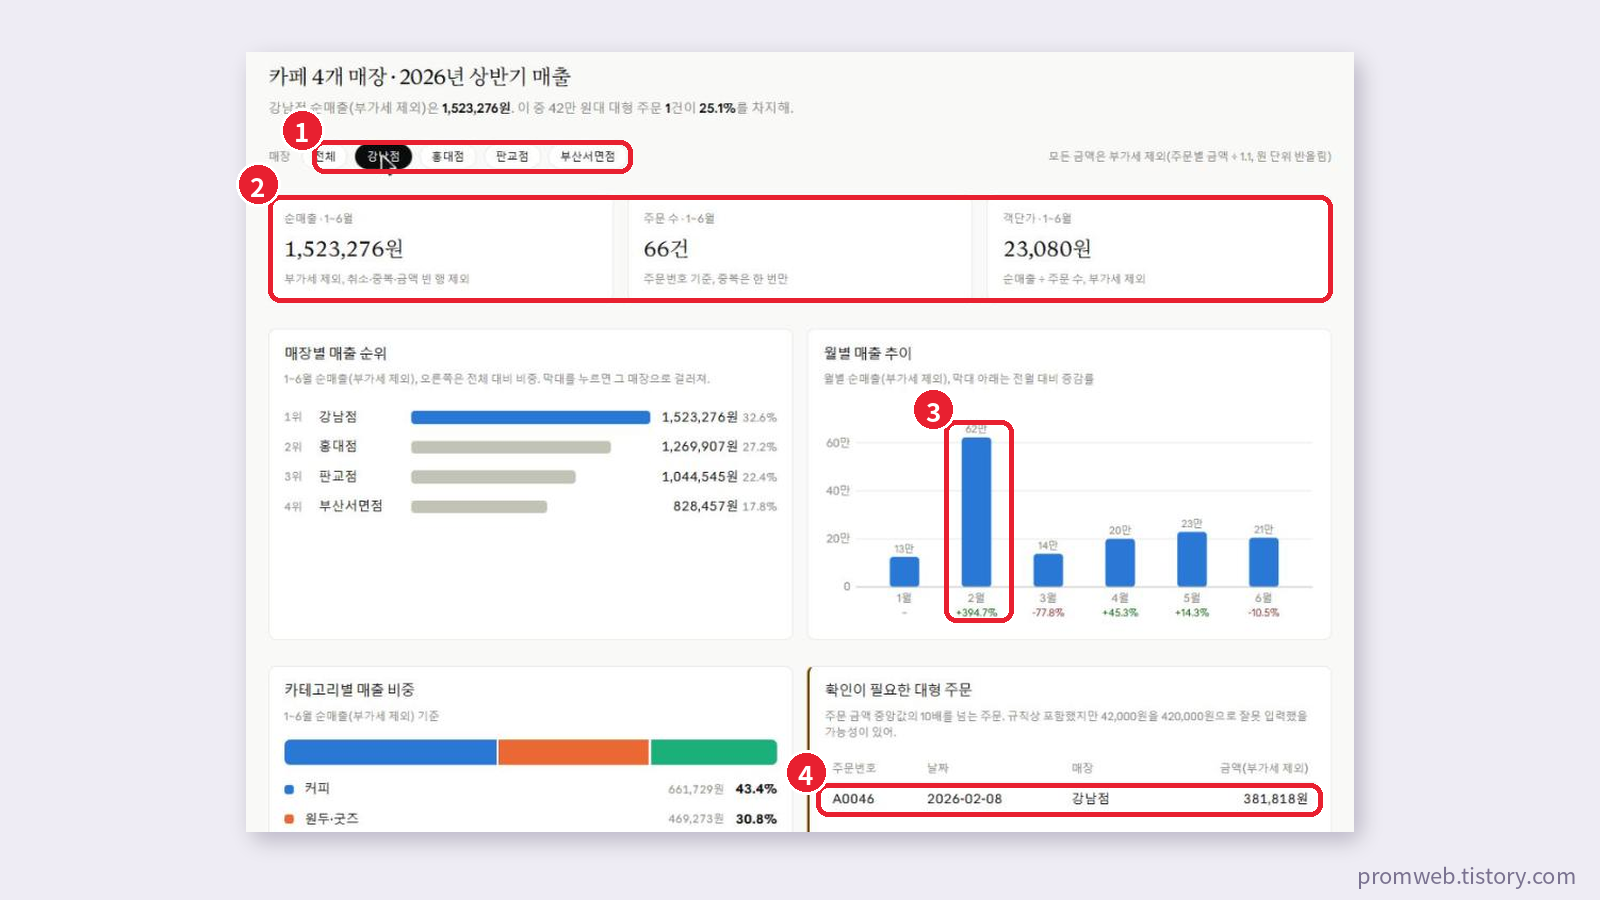This screenshot has width=1600, height=900.
Task: Click the blue 강남점 ranking bar
Action: (530, 417)
